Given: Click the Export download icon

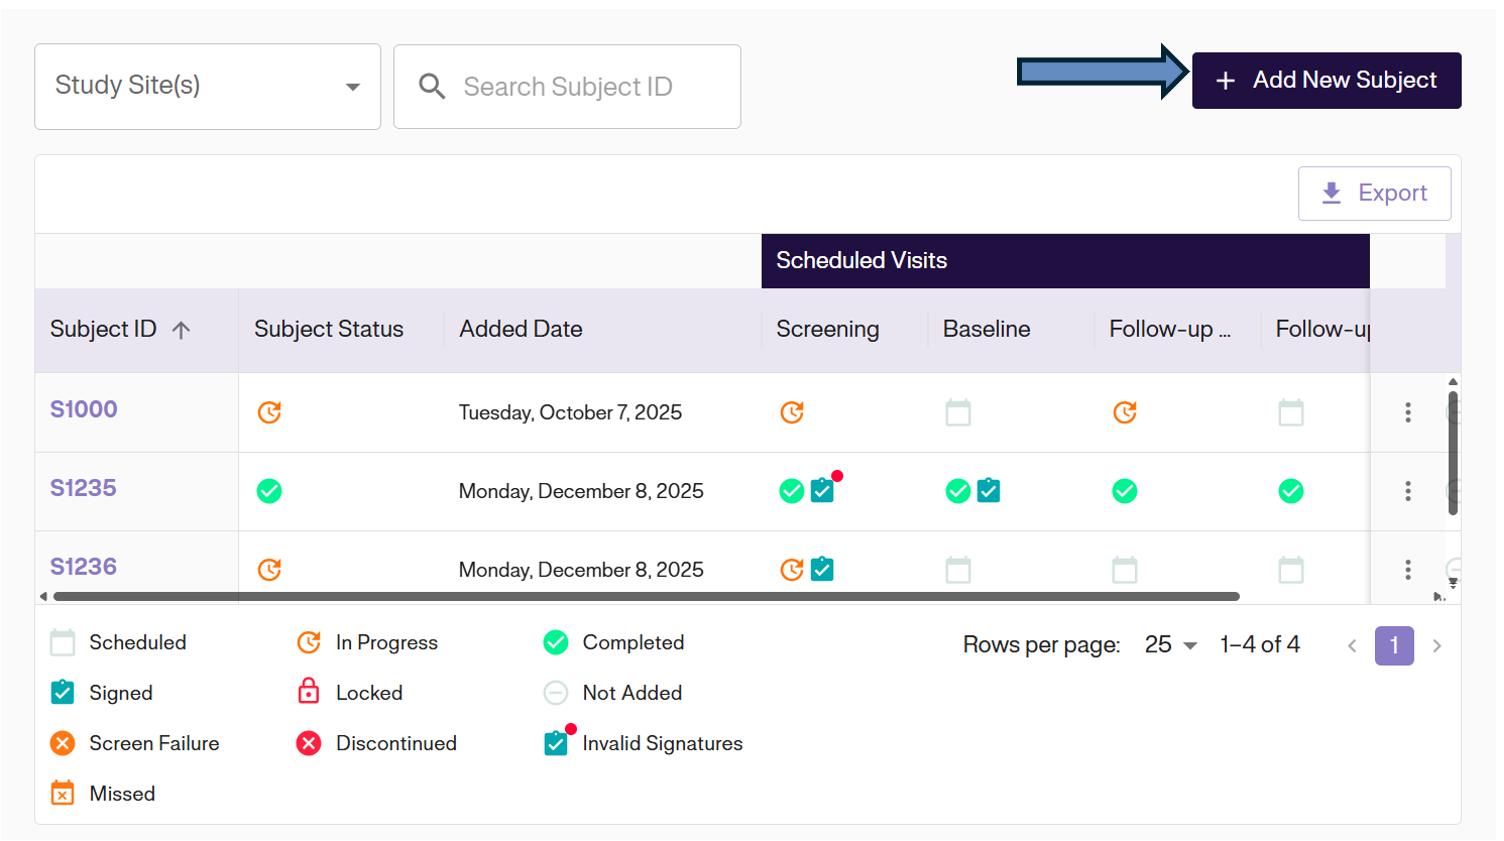Looking at the screenshot, I should pyautogui.click(x=1332, y=192).
